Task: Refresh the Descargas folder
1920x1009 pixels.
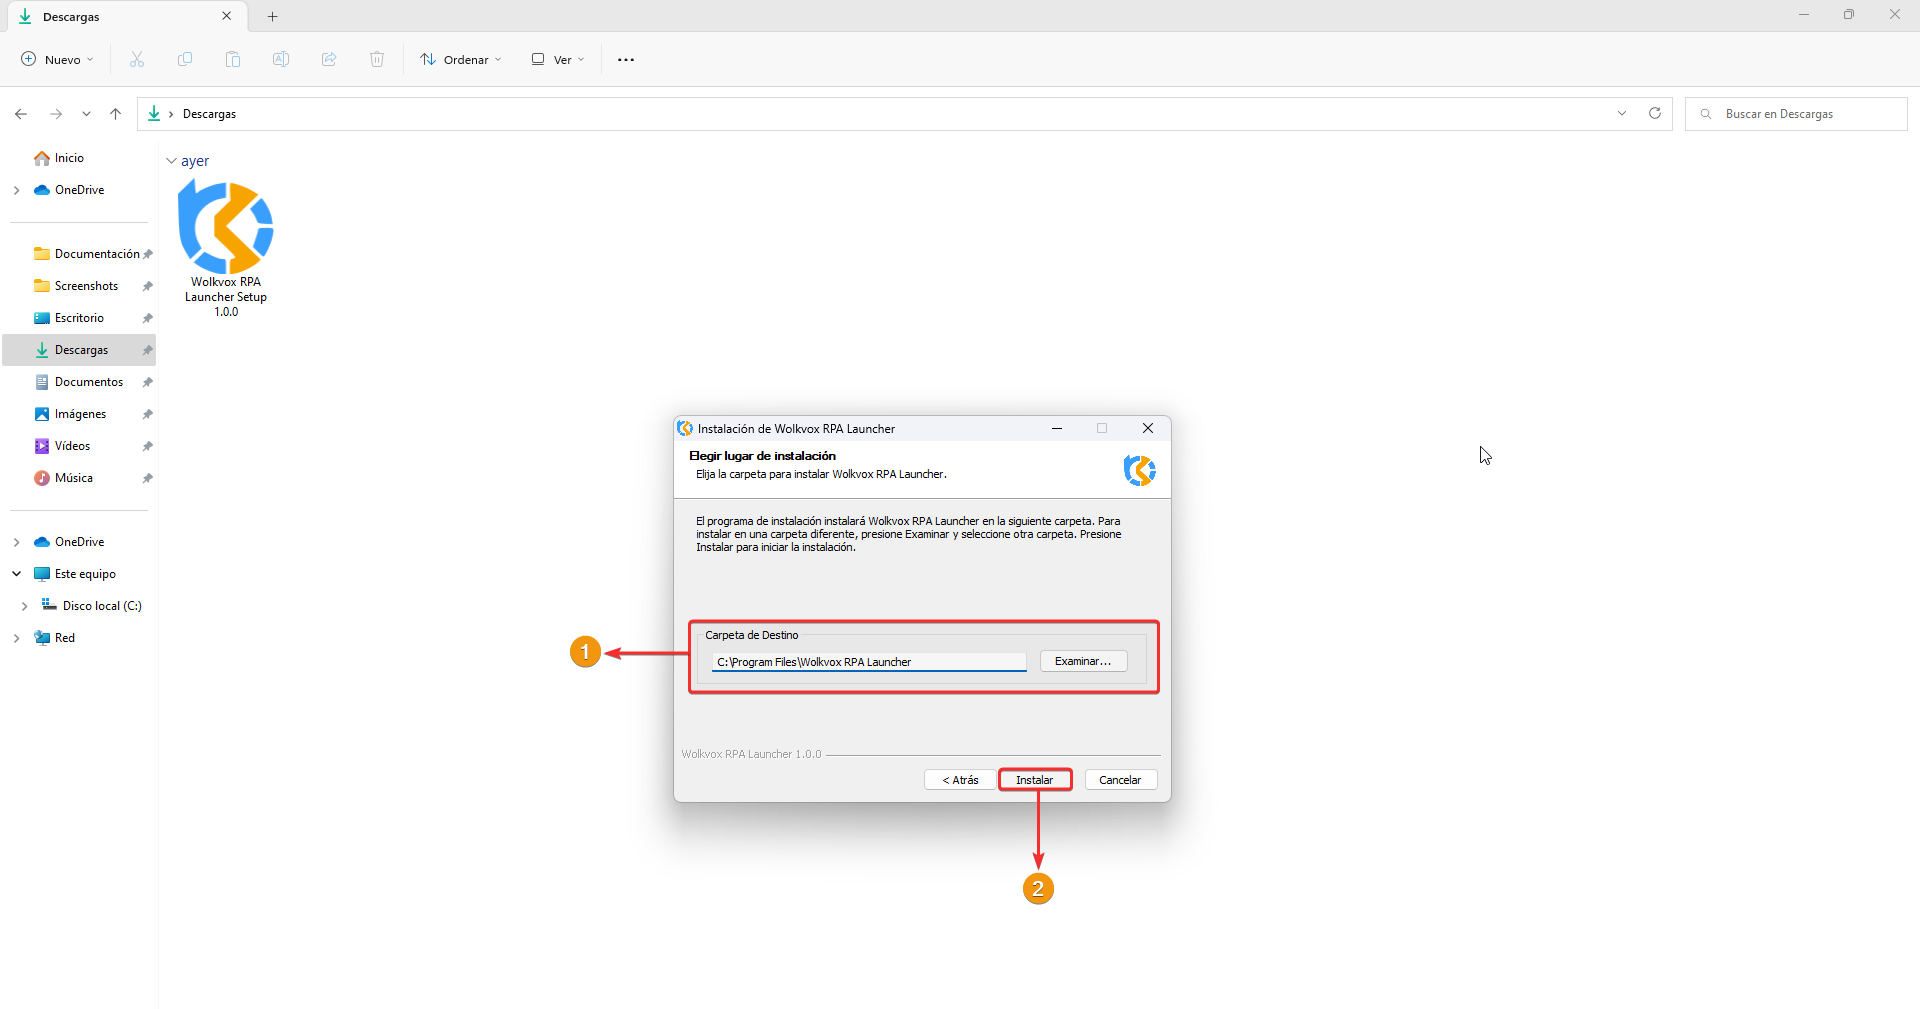Action: pos(1655,114)
